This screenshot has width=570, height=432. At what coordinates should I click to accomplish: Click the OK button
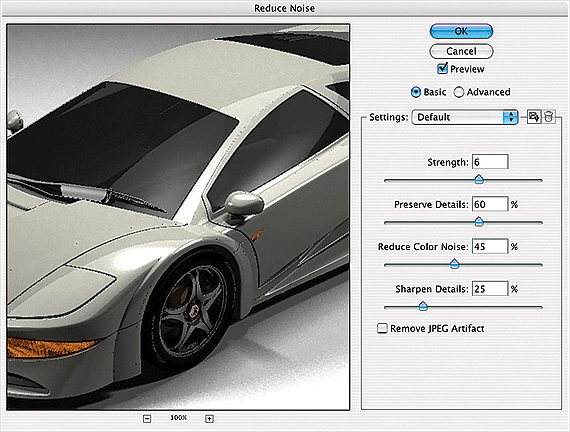[x=461, y=31]
